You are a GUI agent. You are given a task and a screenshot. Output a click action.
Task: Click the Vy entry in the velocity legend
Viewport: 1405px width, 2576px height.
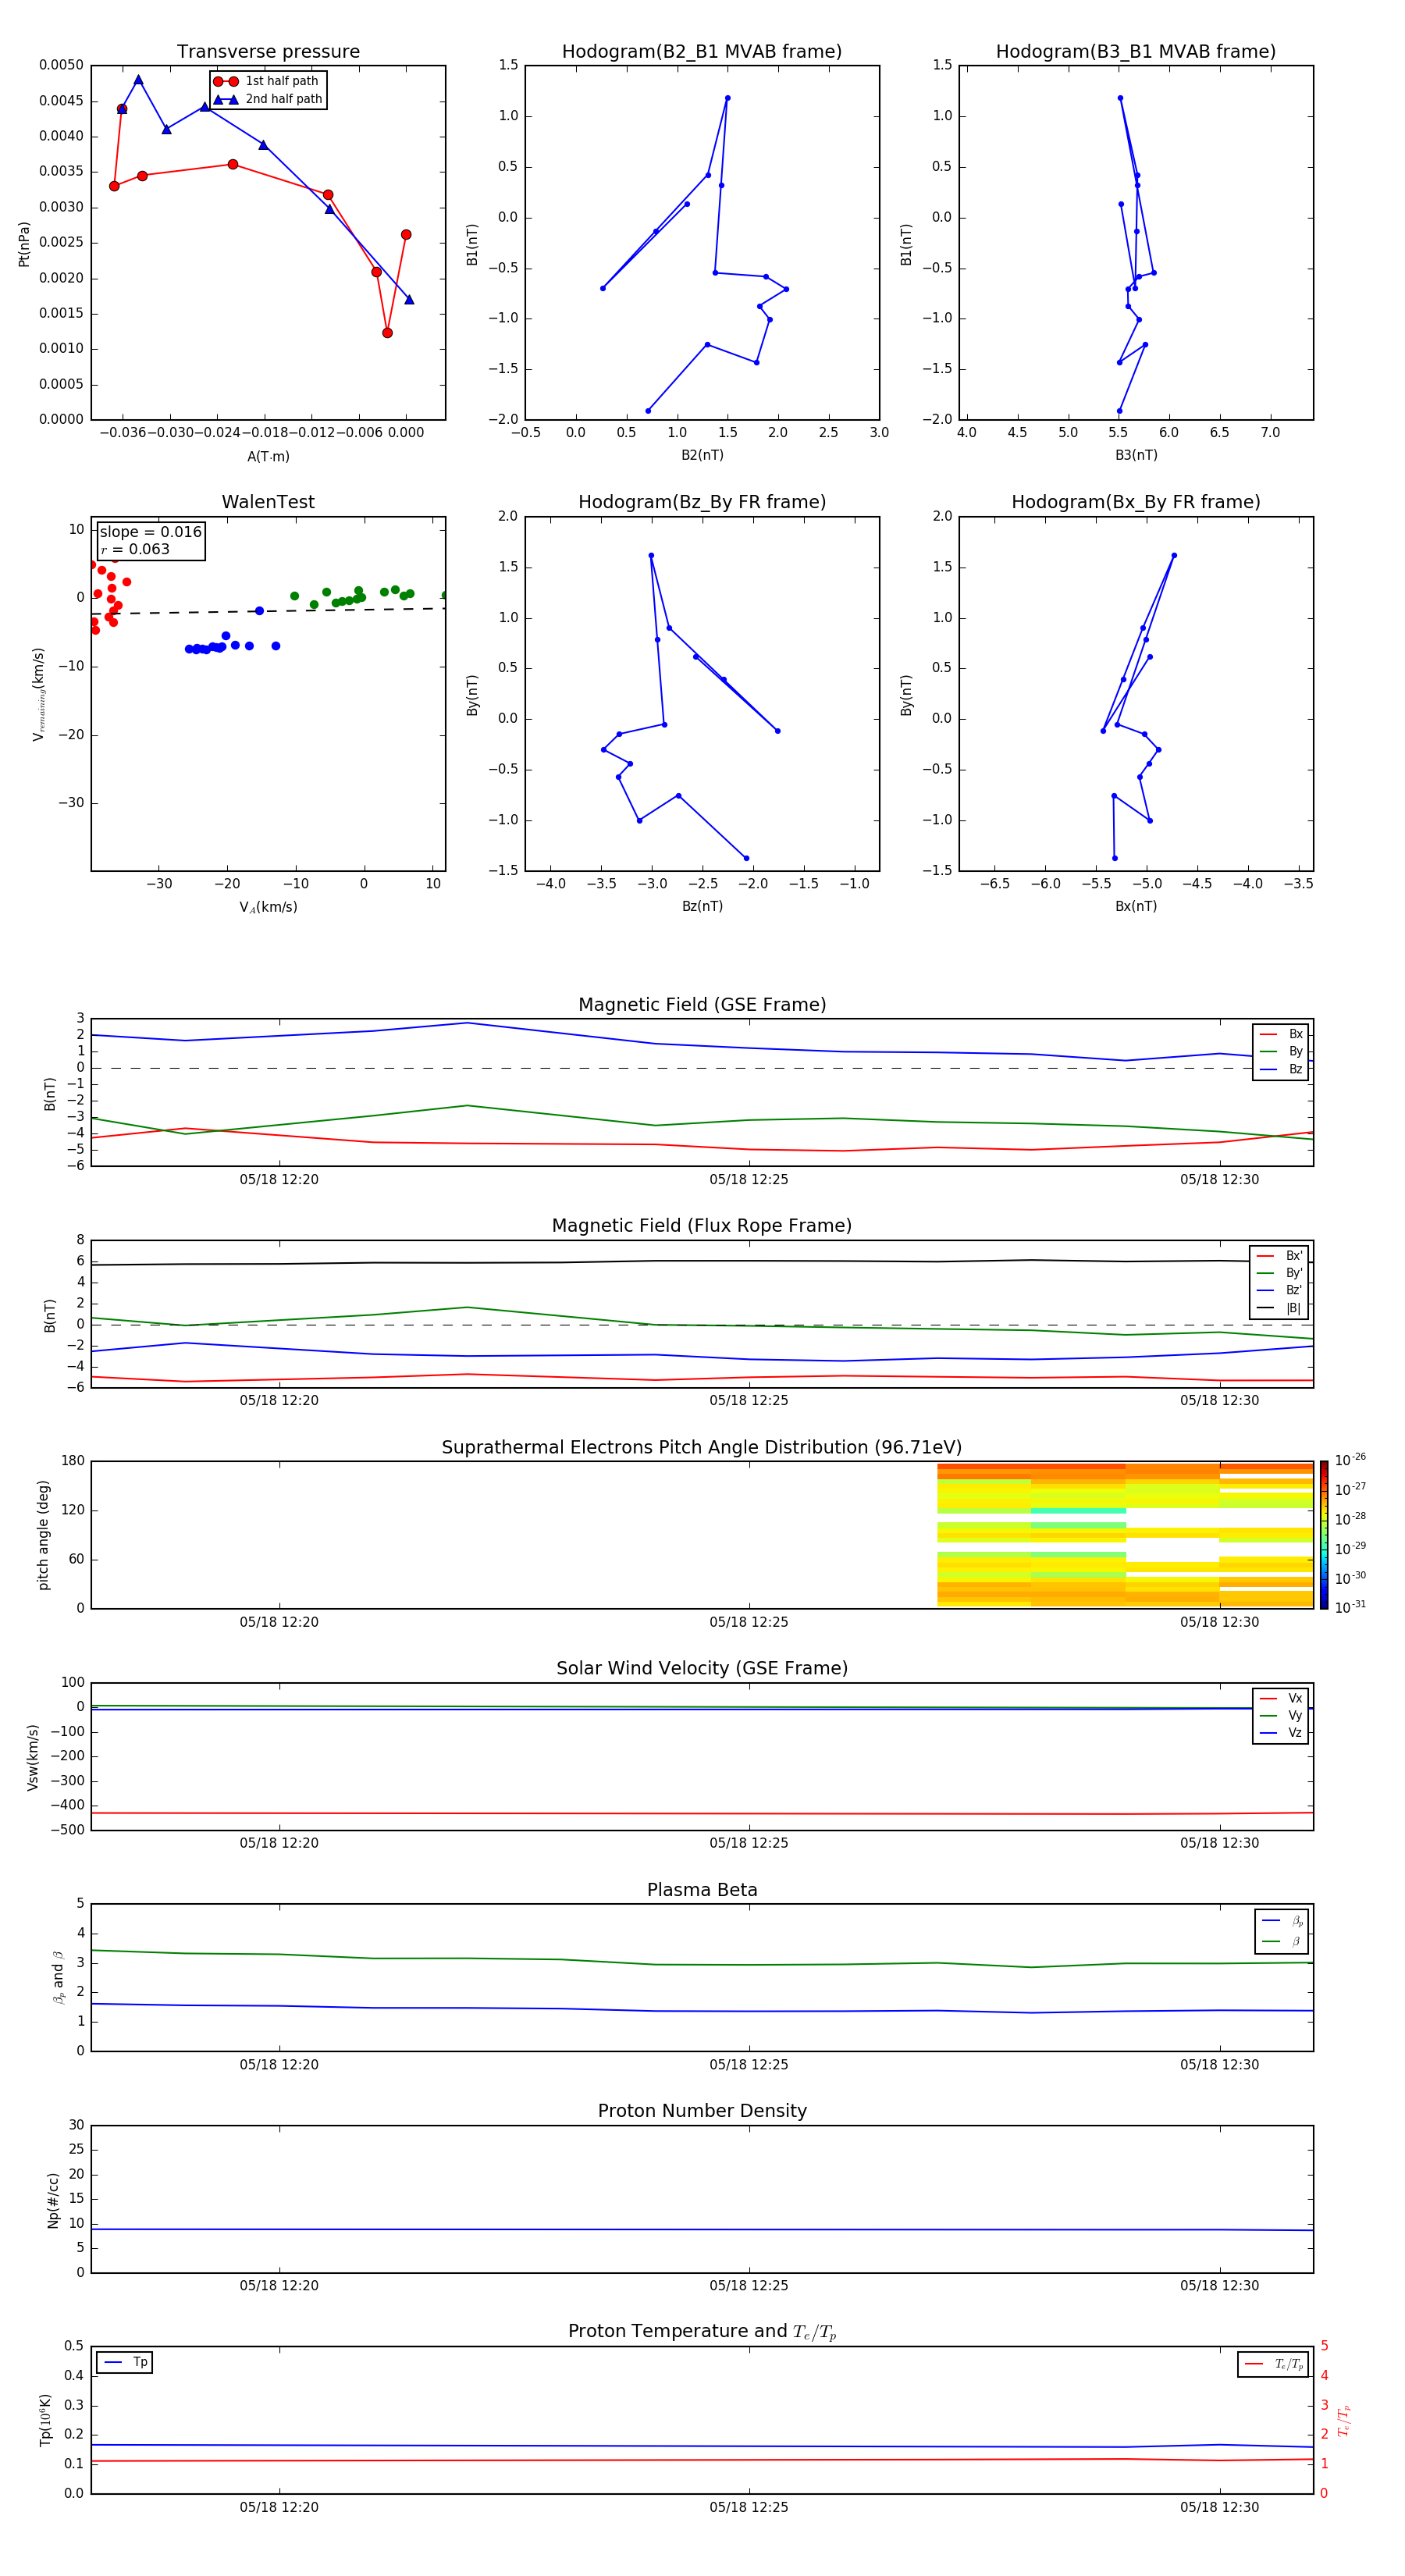pos(1281,1715)
